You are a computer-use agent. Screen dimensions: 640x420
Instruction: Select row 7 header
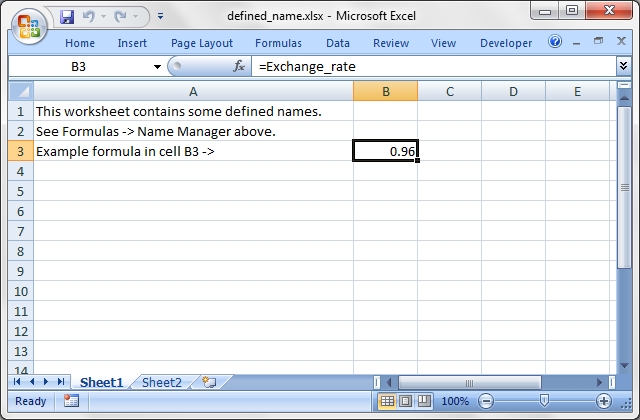(21, 231)
